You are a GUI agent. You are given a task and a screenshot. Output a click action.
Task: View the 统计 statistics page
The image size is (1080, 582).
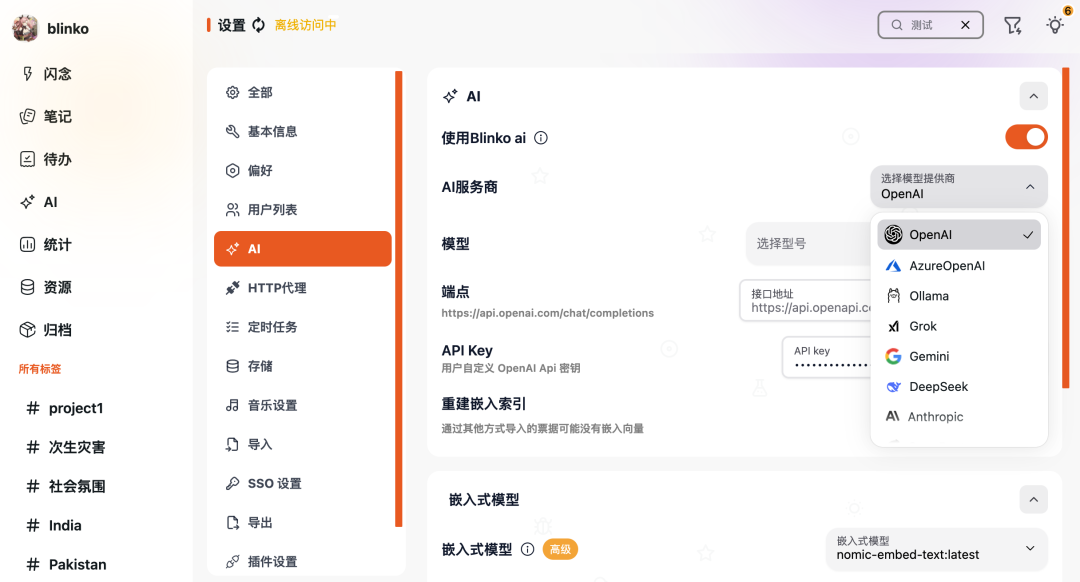(47, 245)
